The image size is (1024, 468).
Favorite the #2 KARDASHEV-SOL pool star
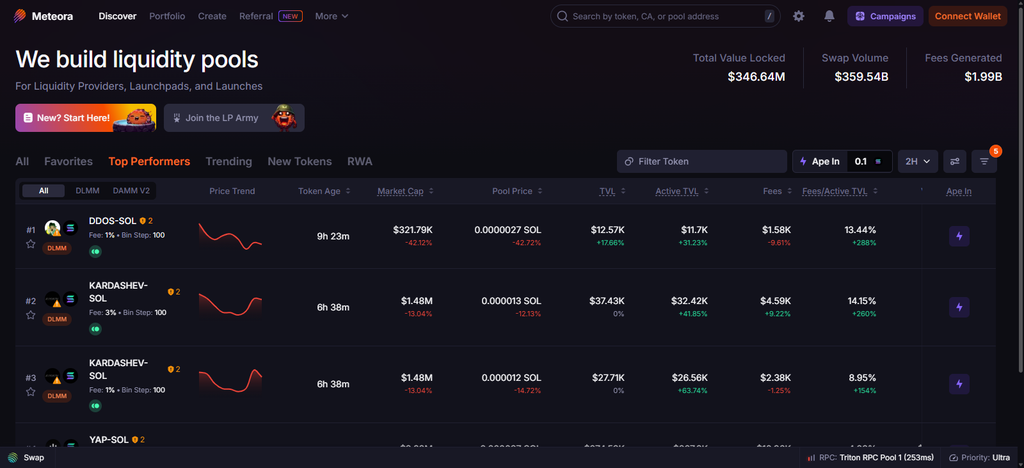(x=31, y=315)
